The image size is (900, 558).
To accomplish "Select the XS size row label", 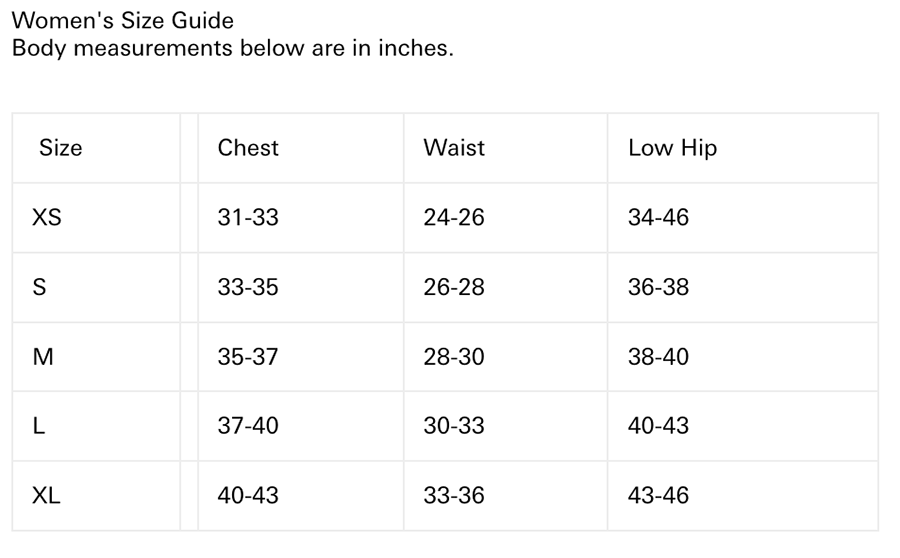I will (47, 217).
